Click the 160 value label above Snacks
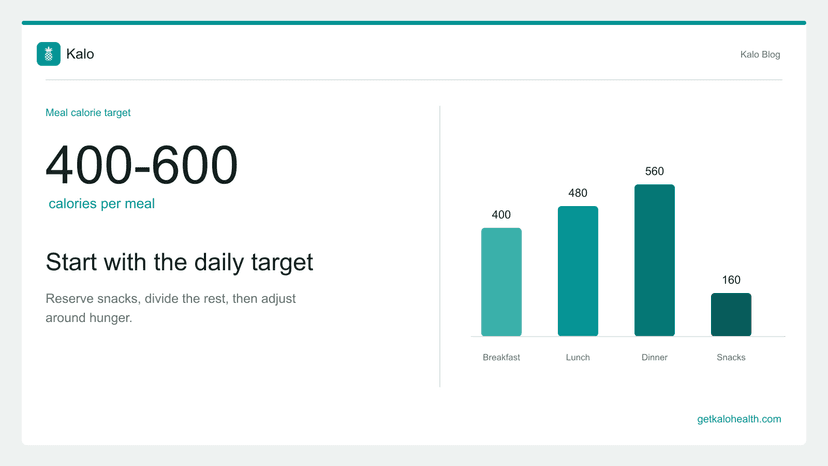Screen dimensions: 828x466 731,280
